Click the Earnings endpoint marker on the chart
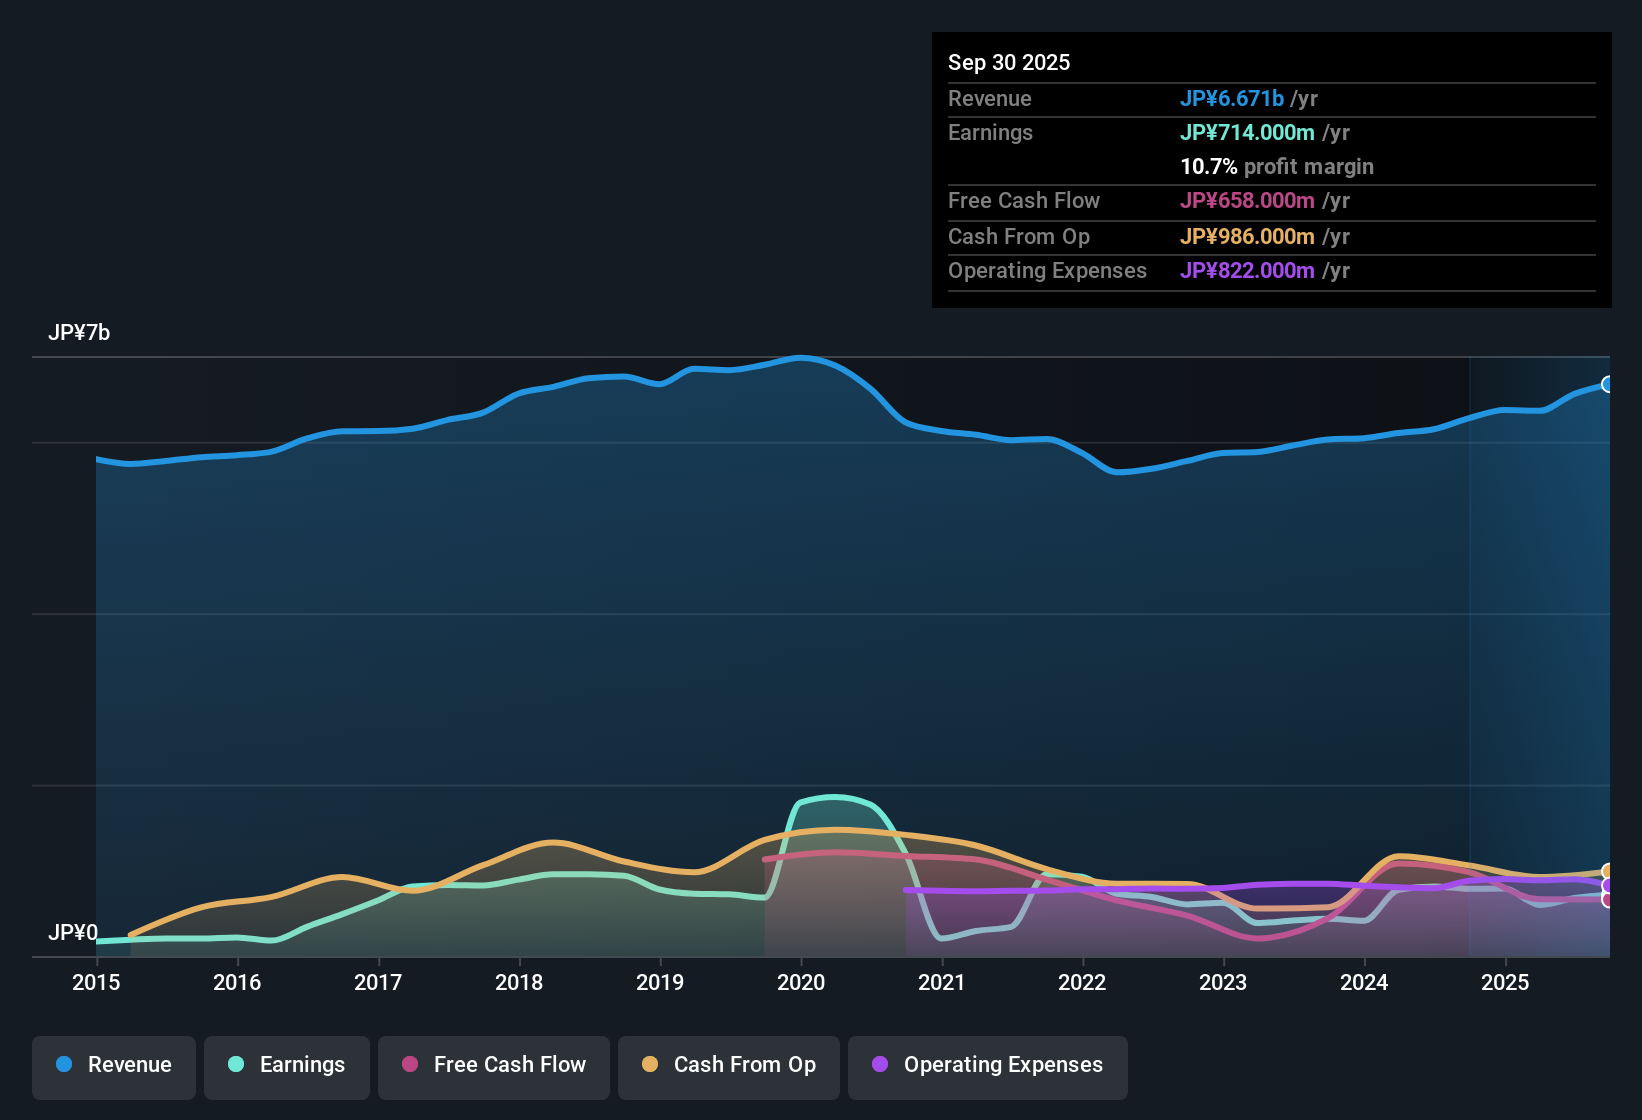Screen dimensions: 1642x1120 pyautogui.click(x=1606, y=892)
